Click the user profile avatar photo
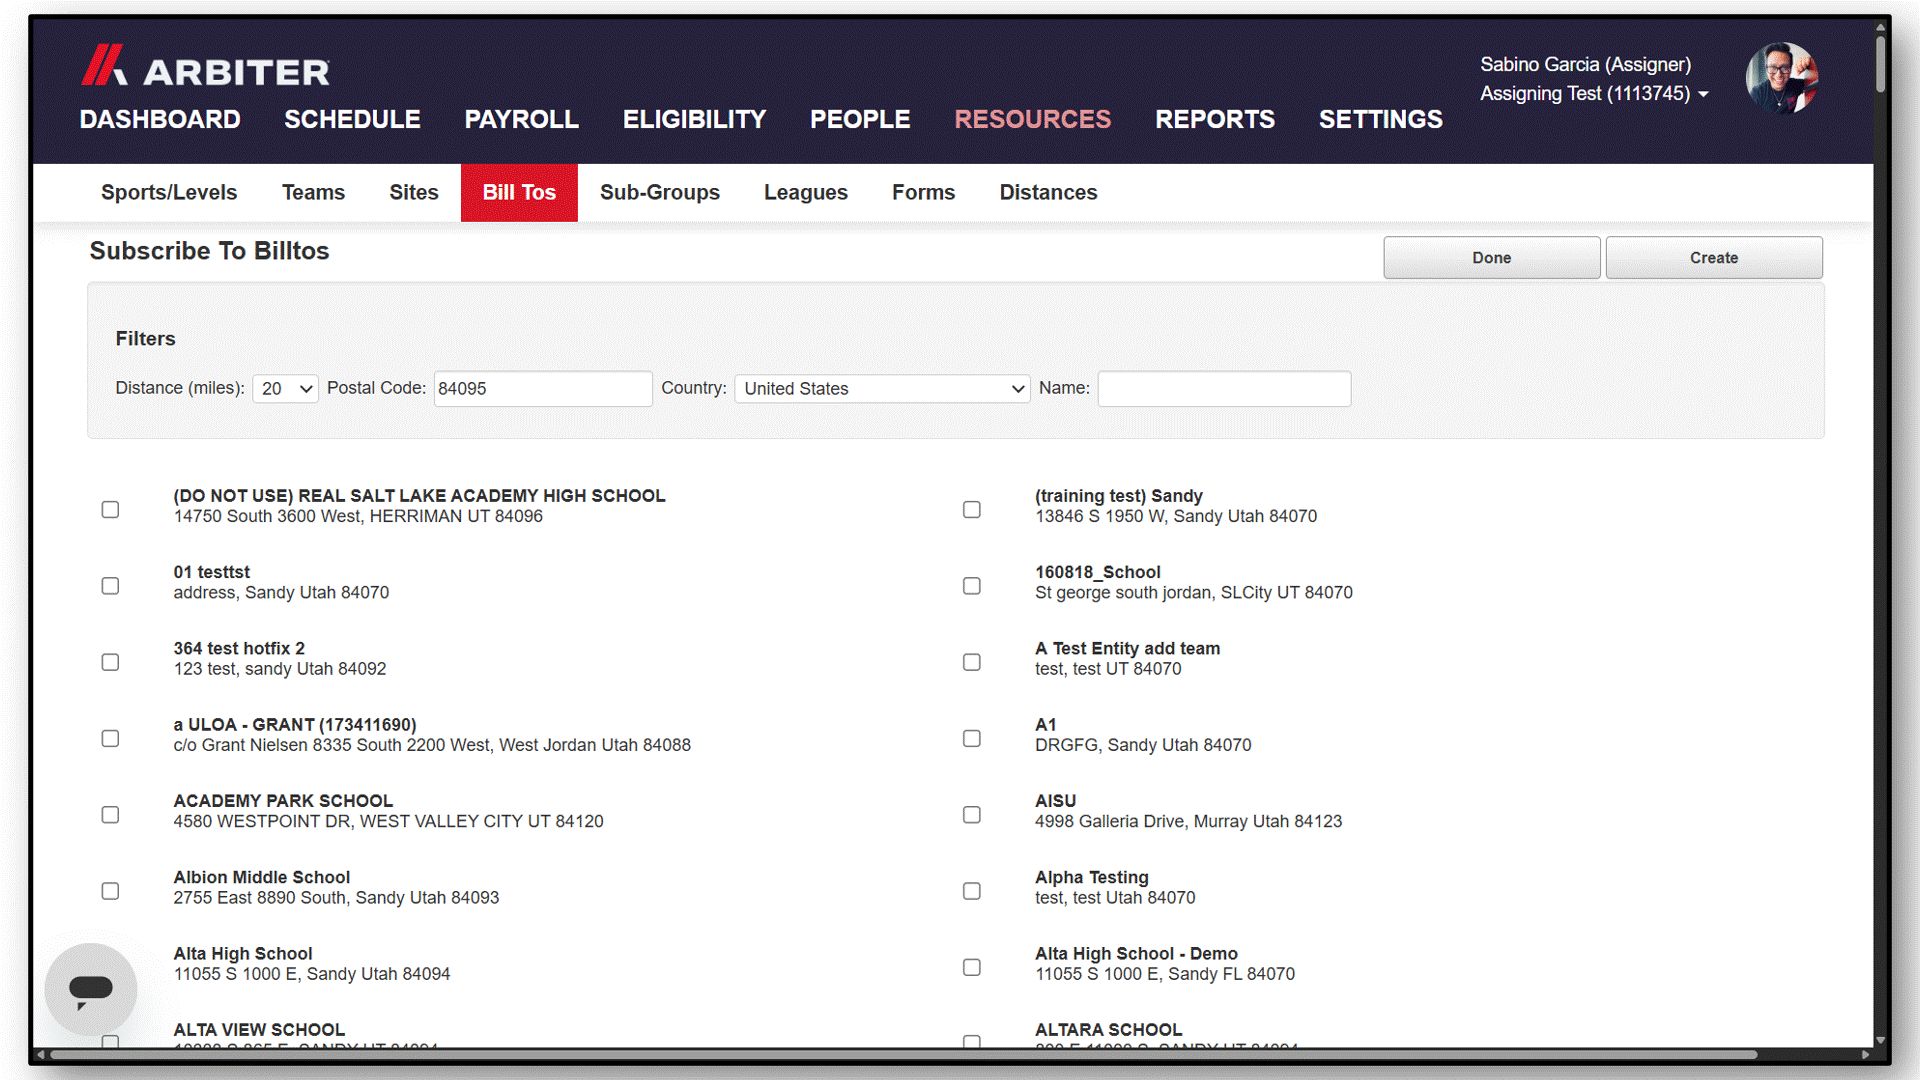Image resolution: width=1920 pixels, height=1080 pixels. coord(1782,78)
